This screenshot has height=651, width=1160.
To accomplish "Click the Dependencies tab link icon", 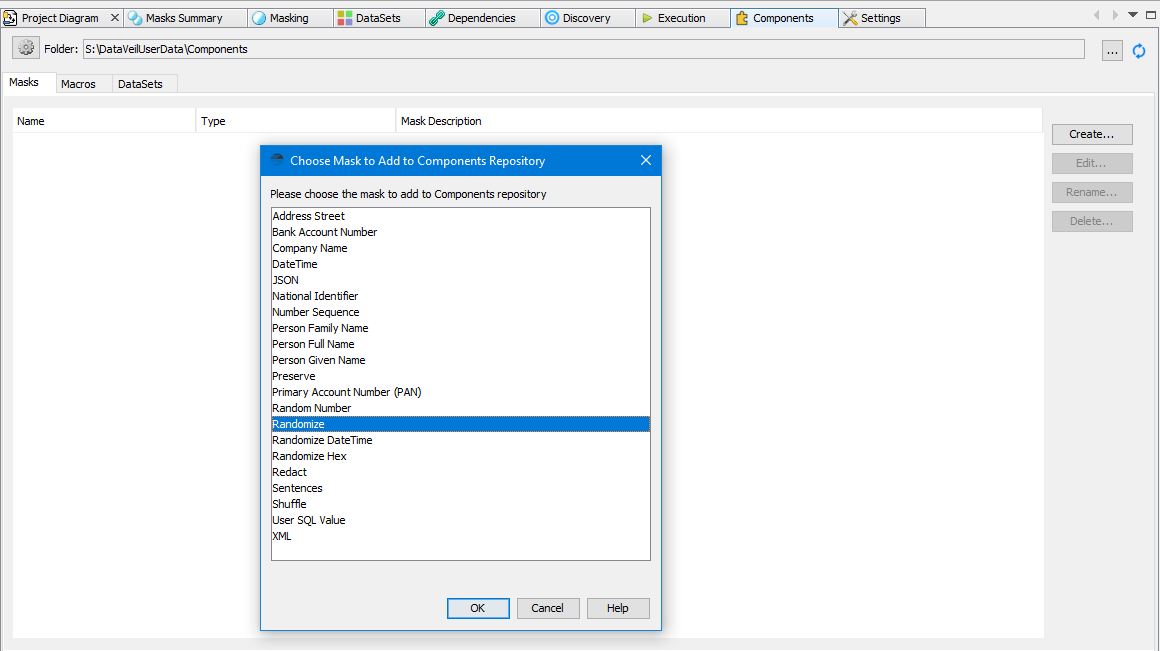I will (x=436, y=18).
